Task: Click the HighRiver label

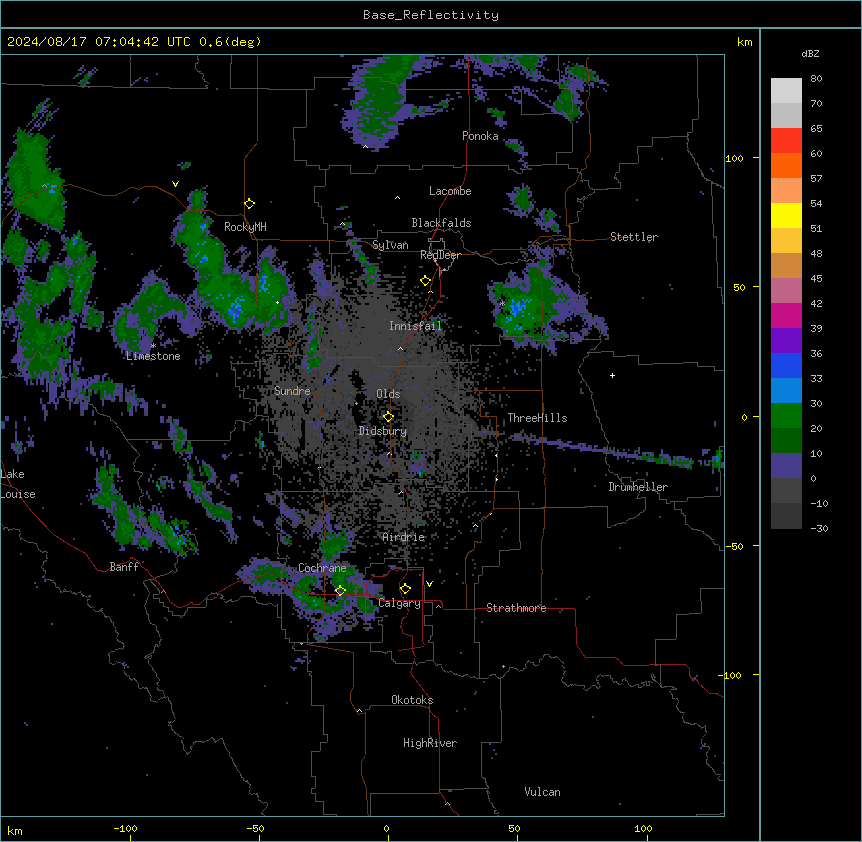Action: pyautogui.click(x=430, y=743)
